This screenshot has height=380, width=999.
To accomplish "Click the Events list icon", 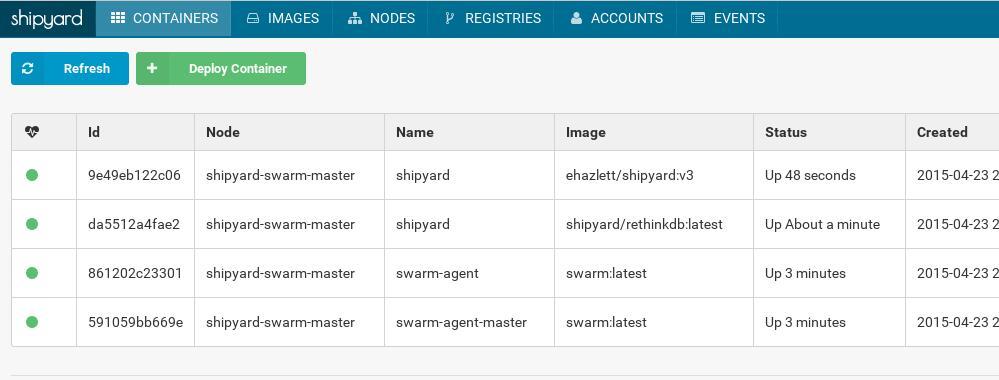I will pos(698,18).
